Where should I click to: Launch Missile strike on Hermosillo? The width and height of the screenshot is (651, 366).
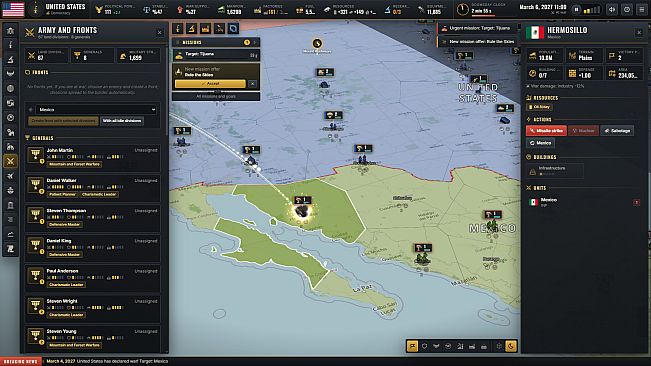[546, 131]
